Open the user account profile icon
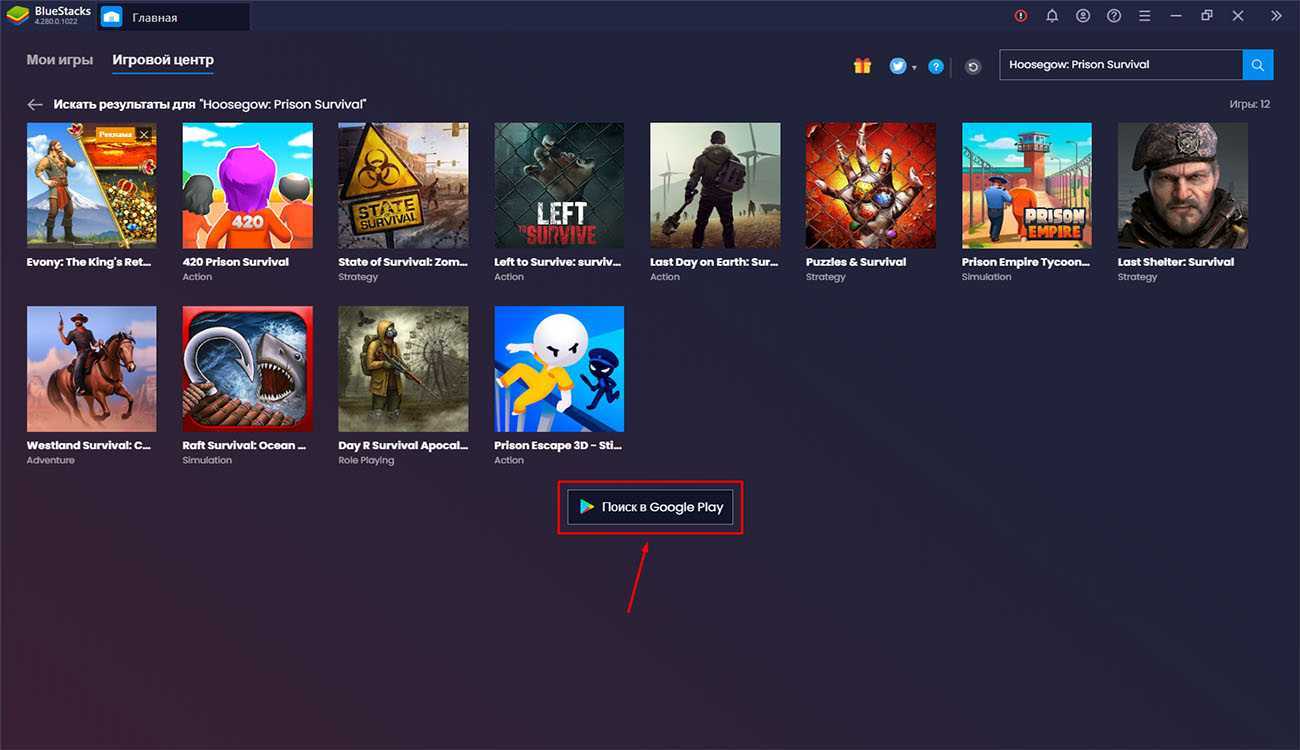 click(x=1083, y=16)
